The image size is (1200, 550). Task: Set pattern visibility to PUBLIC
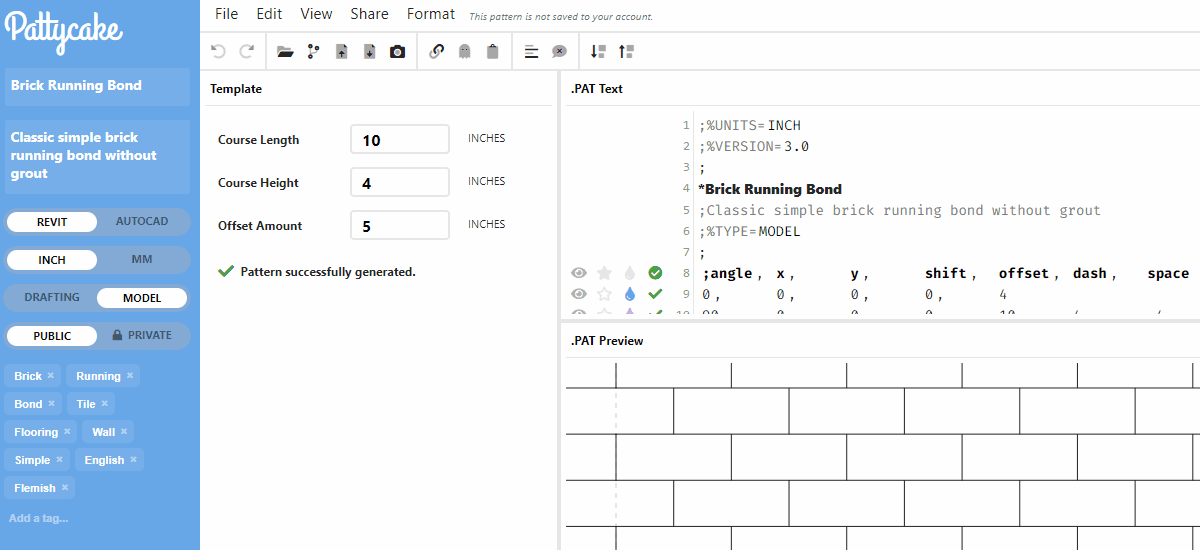[52, 335]
